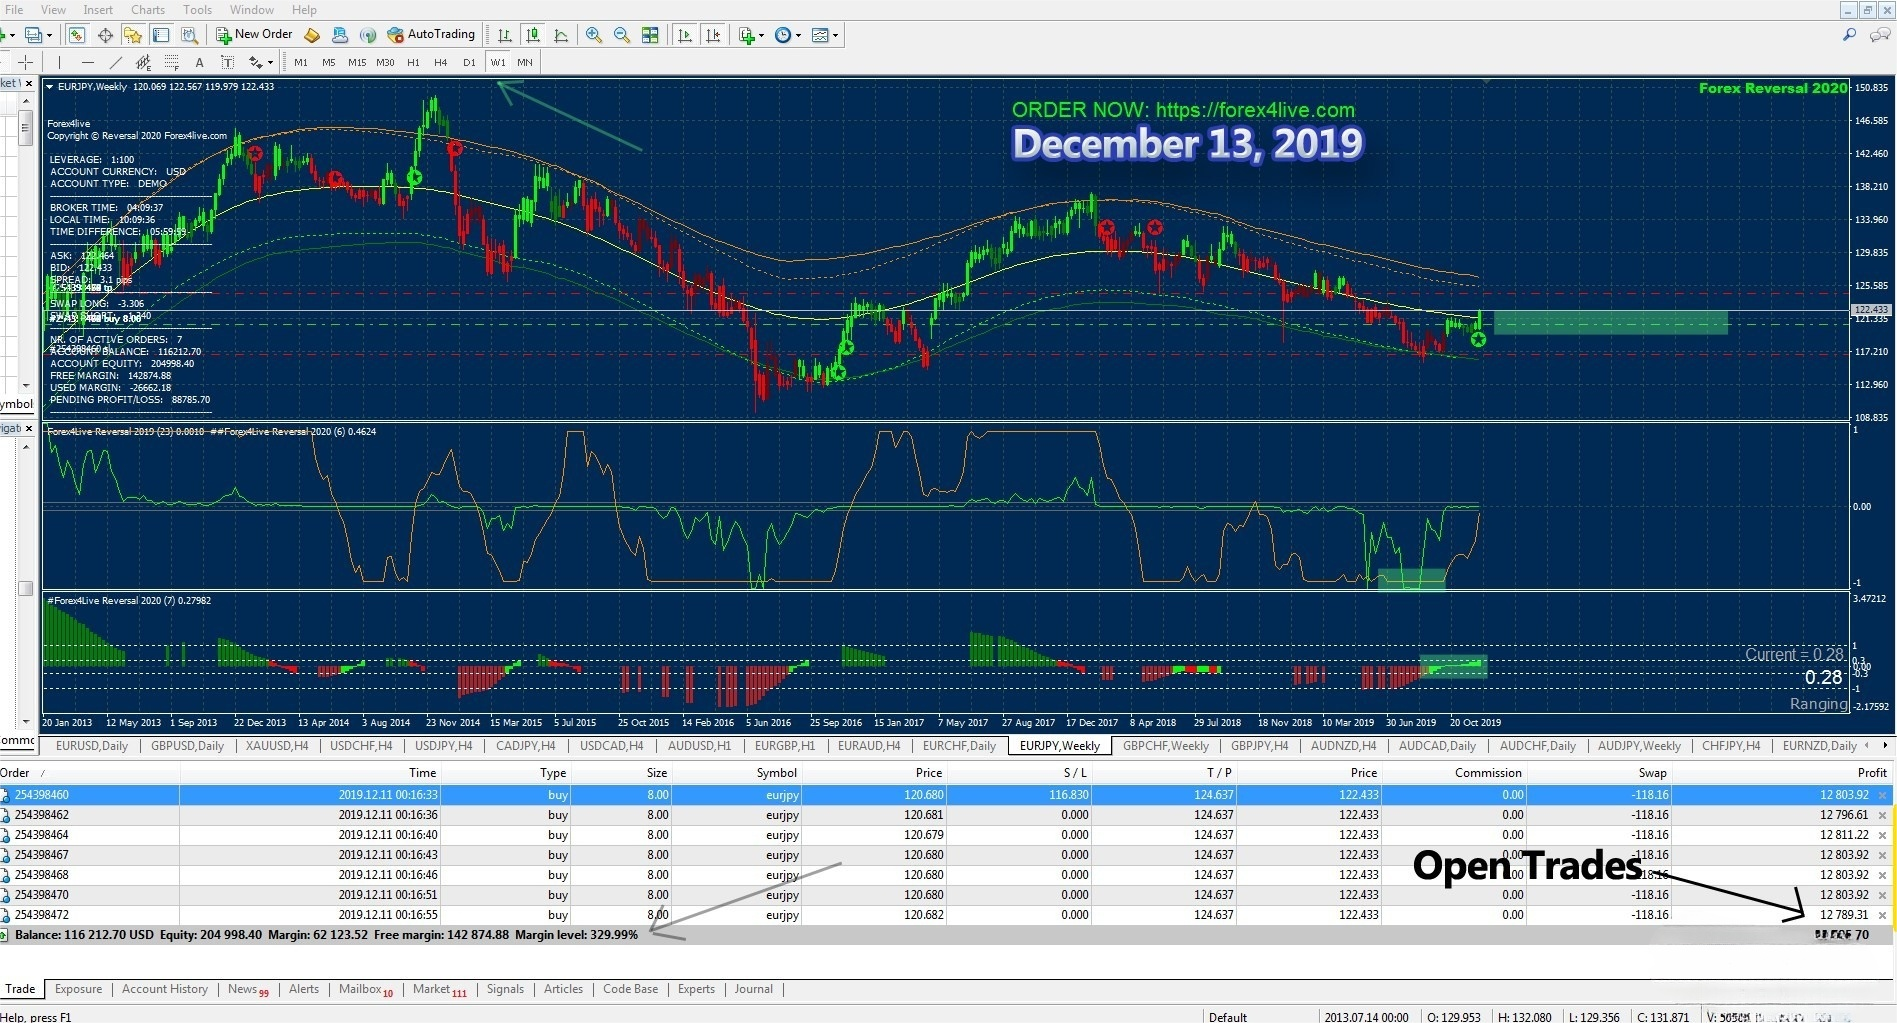
Task: Open the Indicators list dropdown
Action: coord(751,35)
